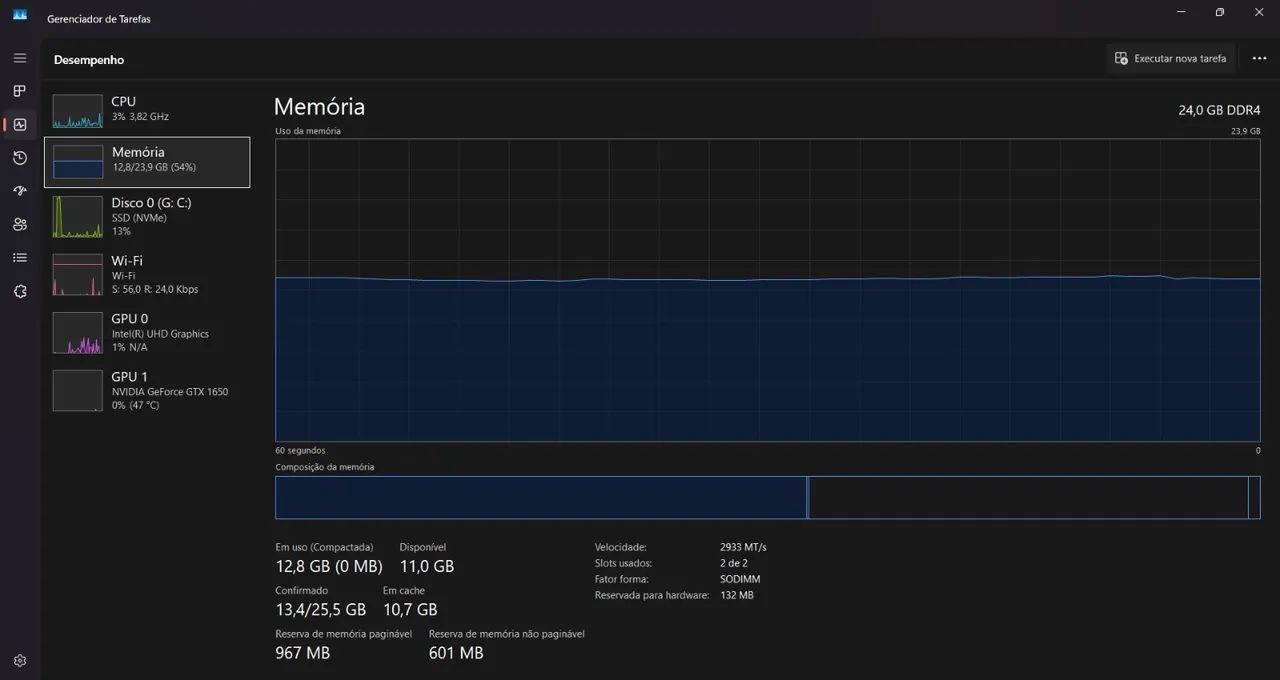The image size is (1280, 680).
Task: Click the Memória title heading
Action: click(319, 107)
